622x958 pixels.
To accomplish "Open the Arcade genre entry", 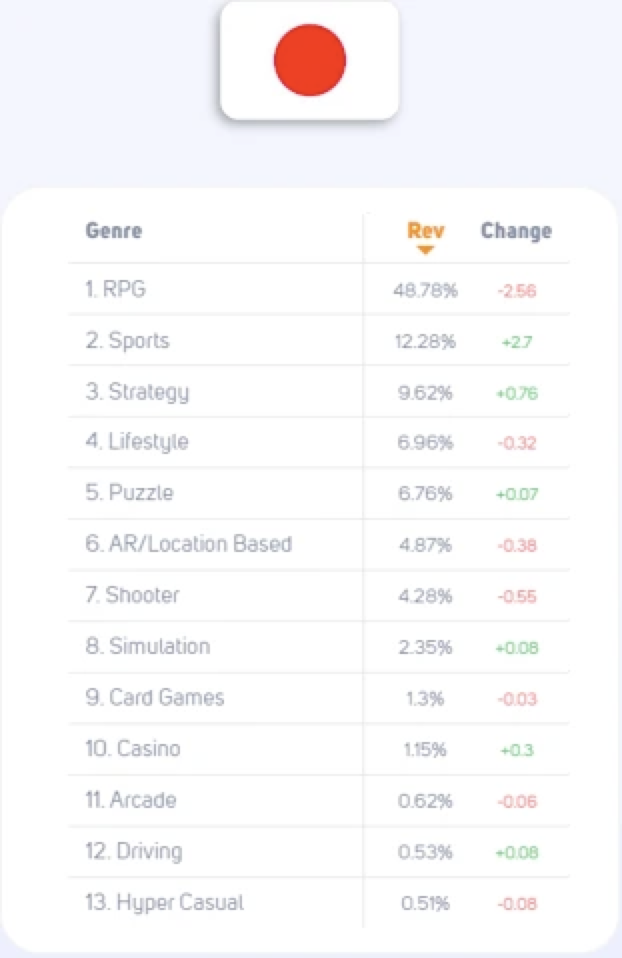I will (319, 800).
